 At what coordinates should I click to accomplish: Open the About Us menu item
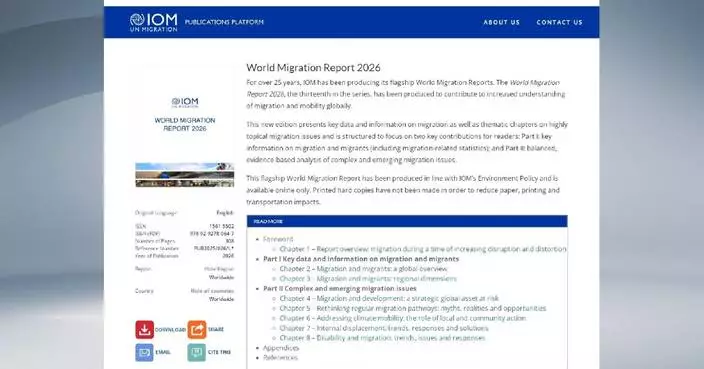(502, 22)
